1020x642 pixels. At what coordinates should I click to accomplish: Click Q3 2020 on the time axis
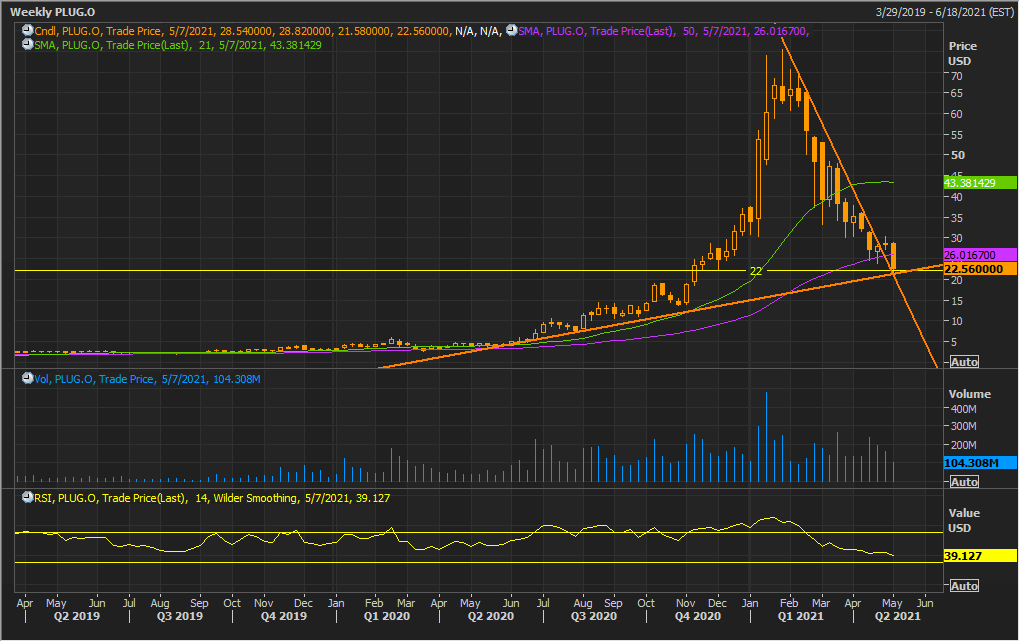(x=594, y=617)
